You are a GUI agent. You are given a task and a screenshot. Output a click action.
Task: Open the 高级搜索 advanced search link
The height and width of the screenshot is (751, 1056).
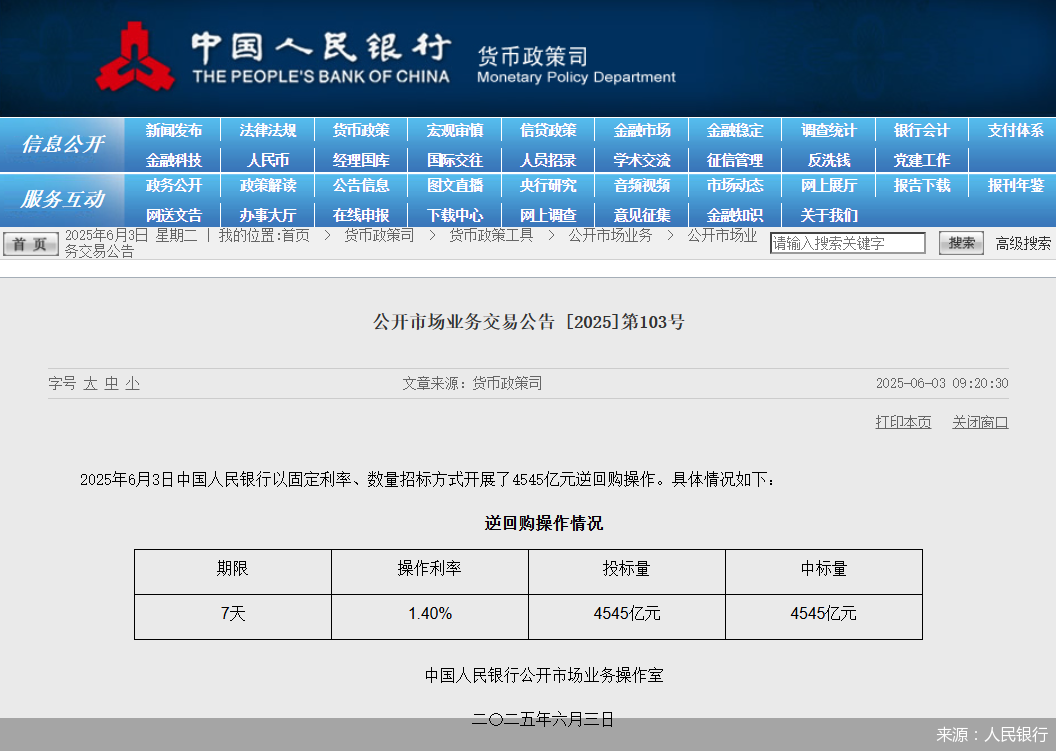[x=1022, y=243]
